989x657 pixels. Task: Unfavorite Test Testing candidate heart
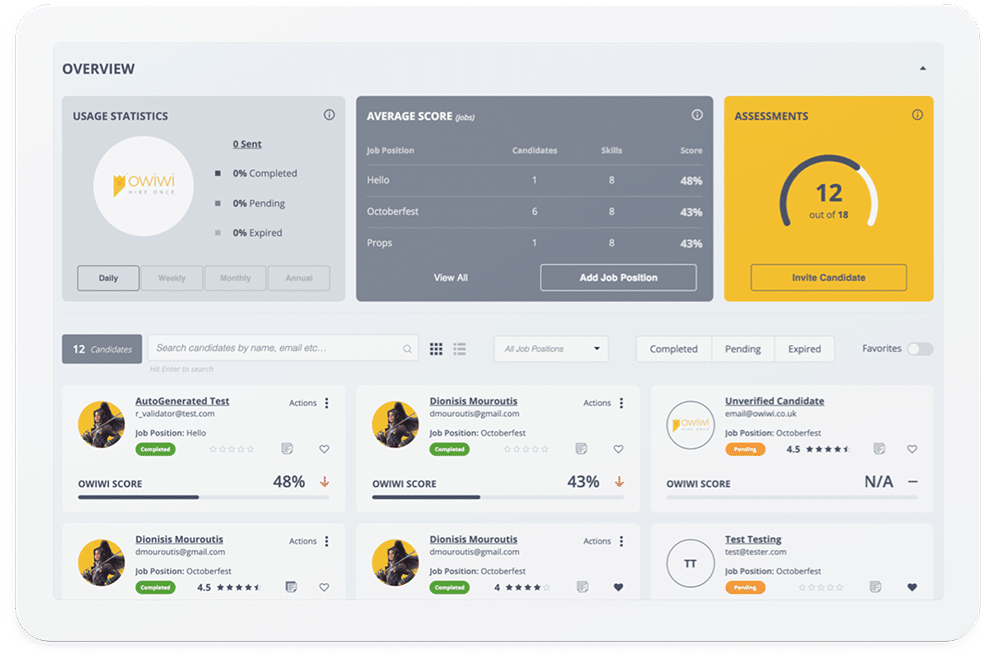[x=912, y=587]
